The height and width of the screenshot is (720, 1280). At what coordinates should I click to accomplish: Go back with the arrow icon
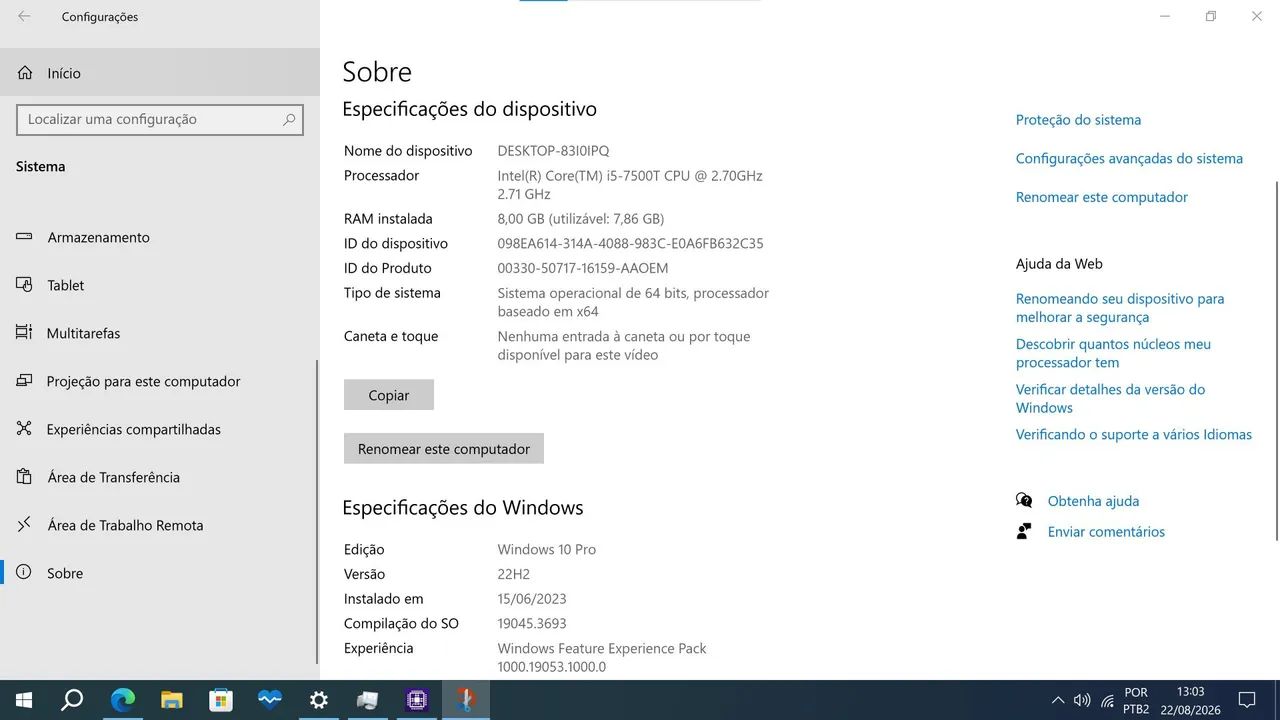click(x=24, y=17)
